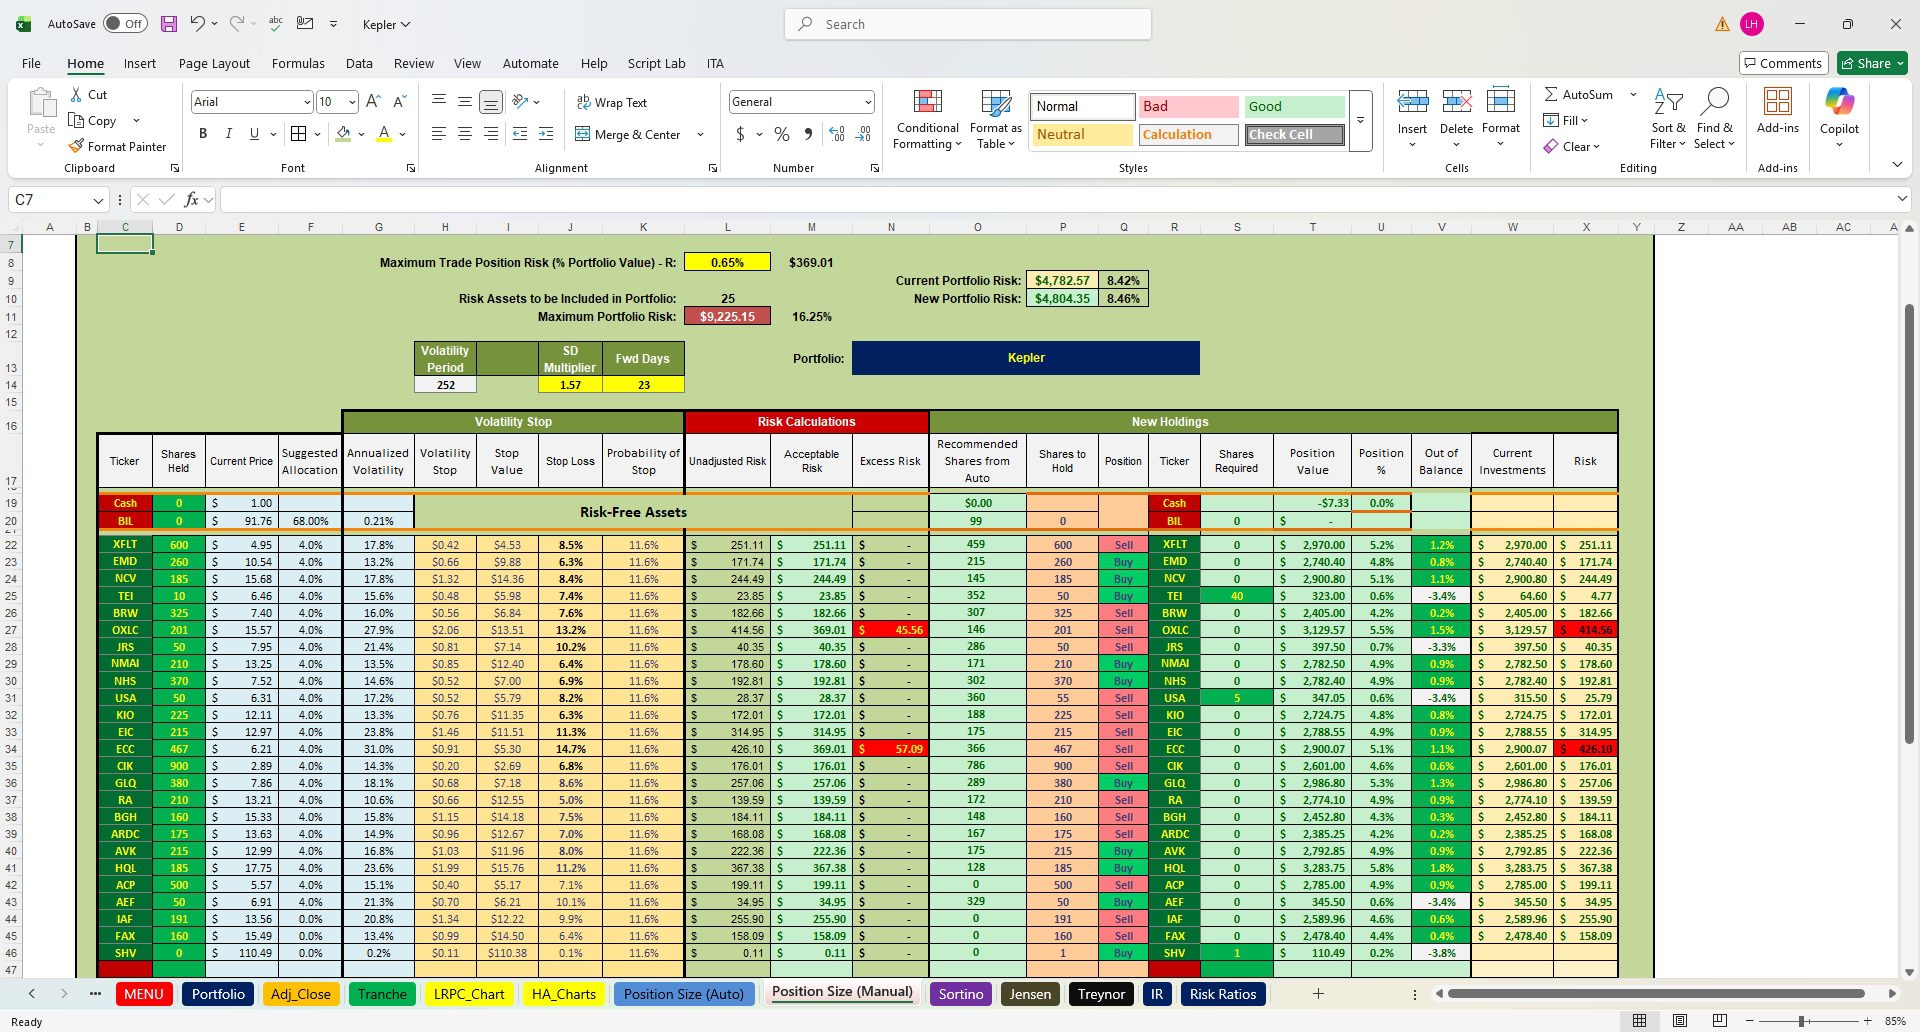The width and height of the screenshot is (1920, 1032).
Task: Click the horizontal scrollbar
Action: click(x=1656, y=994)
